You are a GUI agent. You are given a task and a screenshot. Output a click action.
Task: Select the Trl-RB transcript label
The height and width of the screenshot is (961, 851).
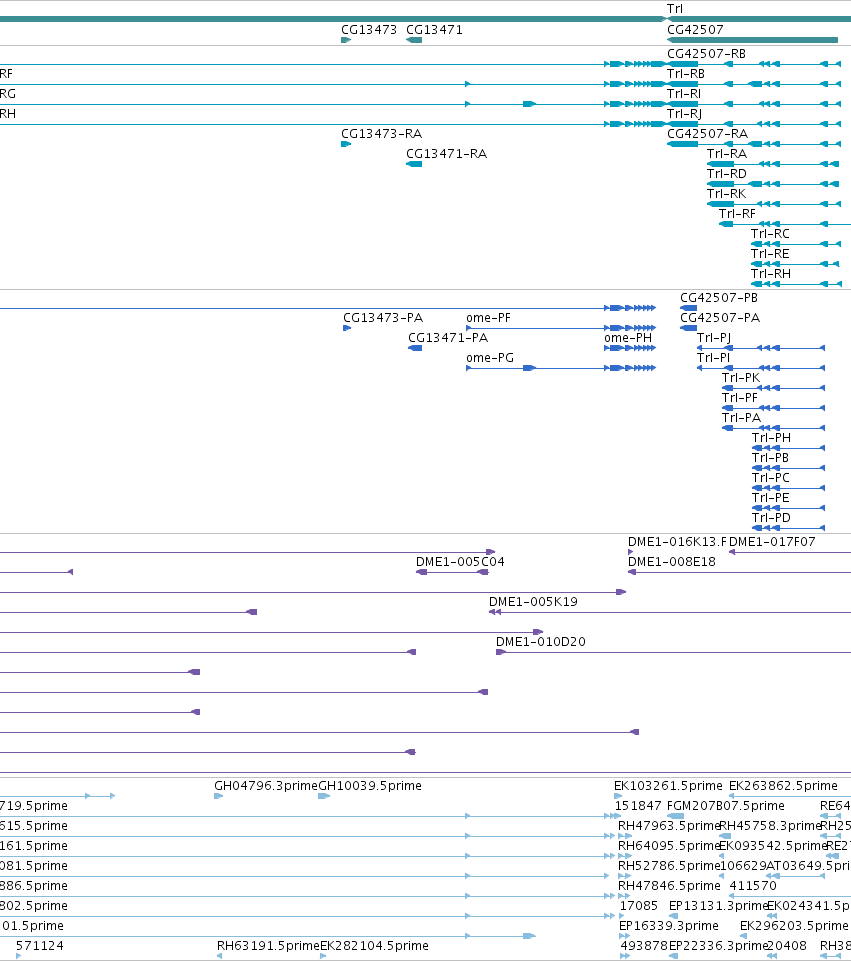click(x=686, y=74)
